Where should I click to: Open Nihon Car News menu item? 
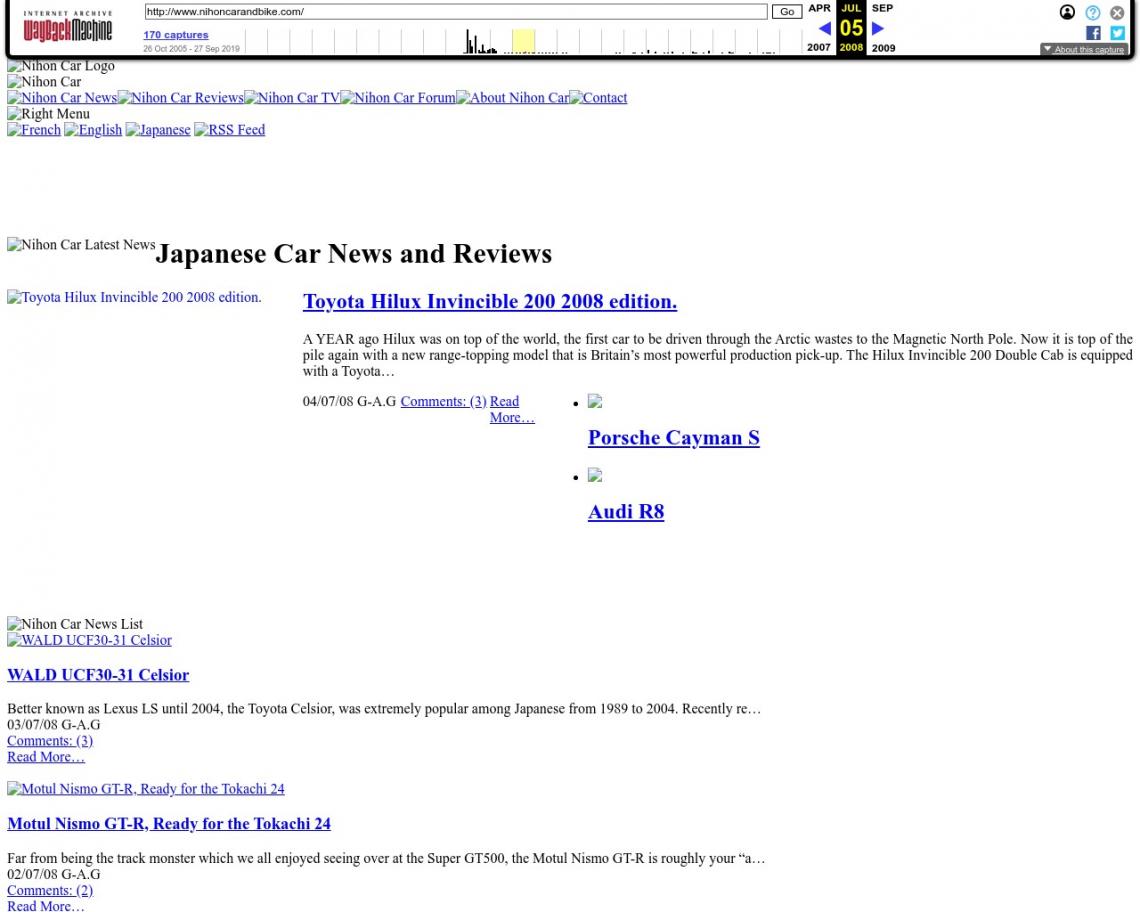(62, 97)
